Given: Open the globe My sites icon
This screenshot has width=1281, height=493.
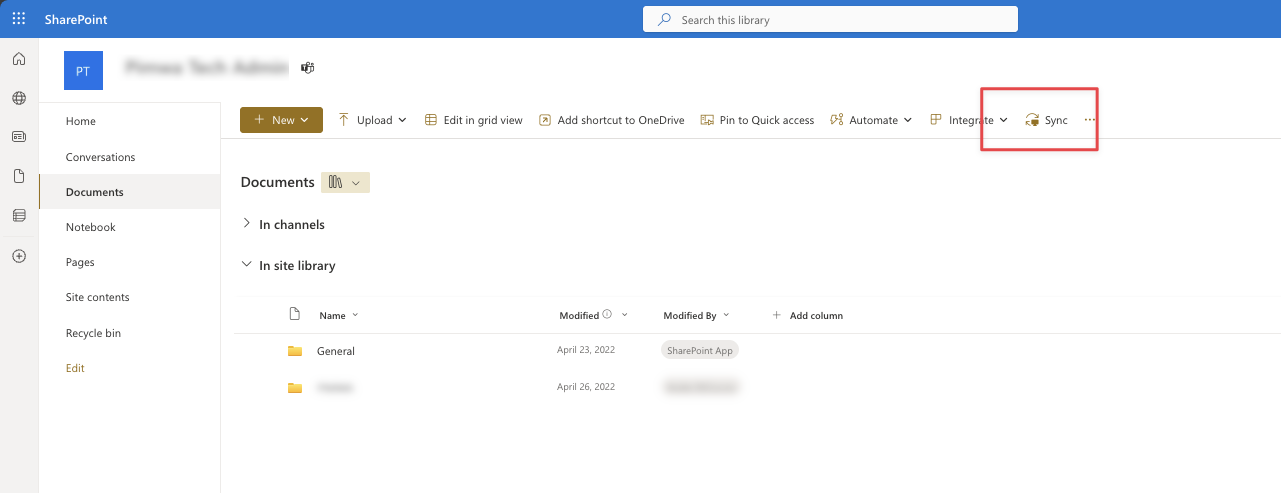Looking at the screenshot, I should pyautogui.click(x=19, y=98).
